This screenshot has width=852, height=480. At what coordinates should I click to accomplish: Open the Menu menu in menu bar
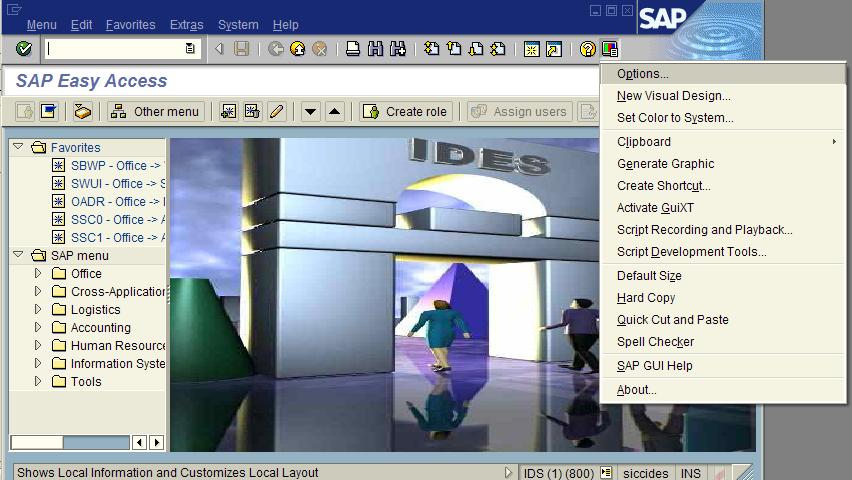(41, 25)
